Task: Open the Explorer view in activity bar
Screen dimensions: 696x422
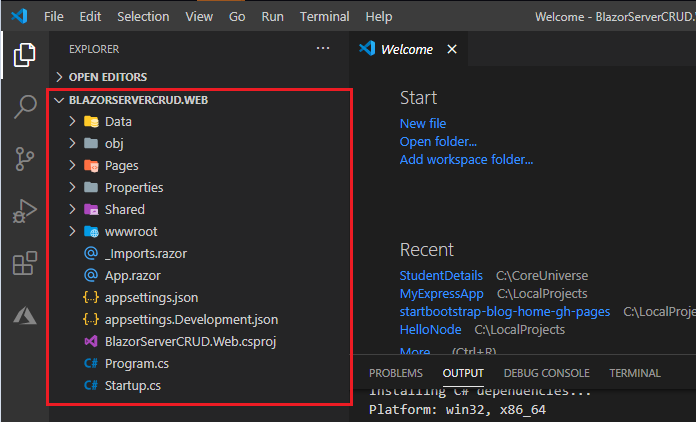Action: tap(24, 56)
